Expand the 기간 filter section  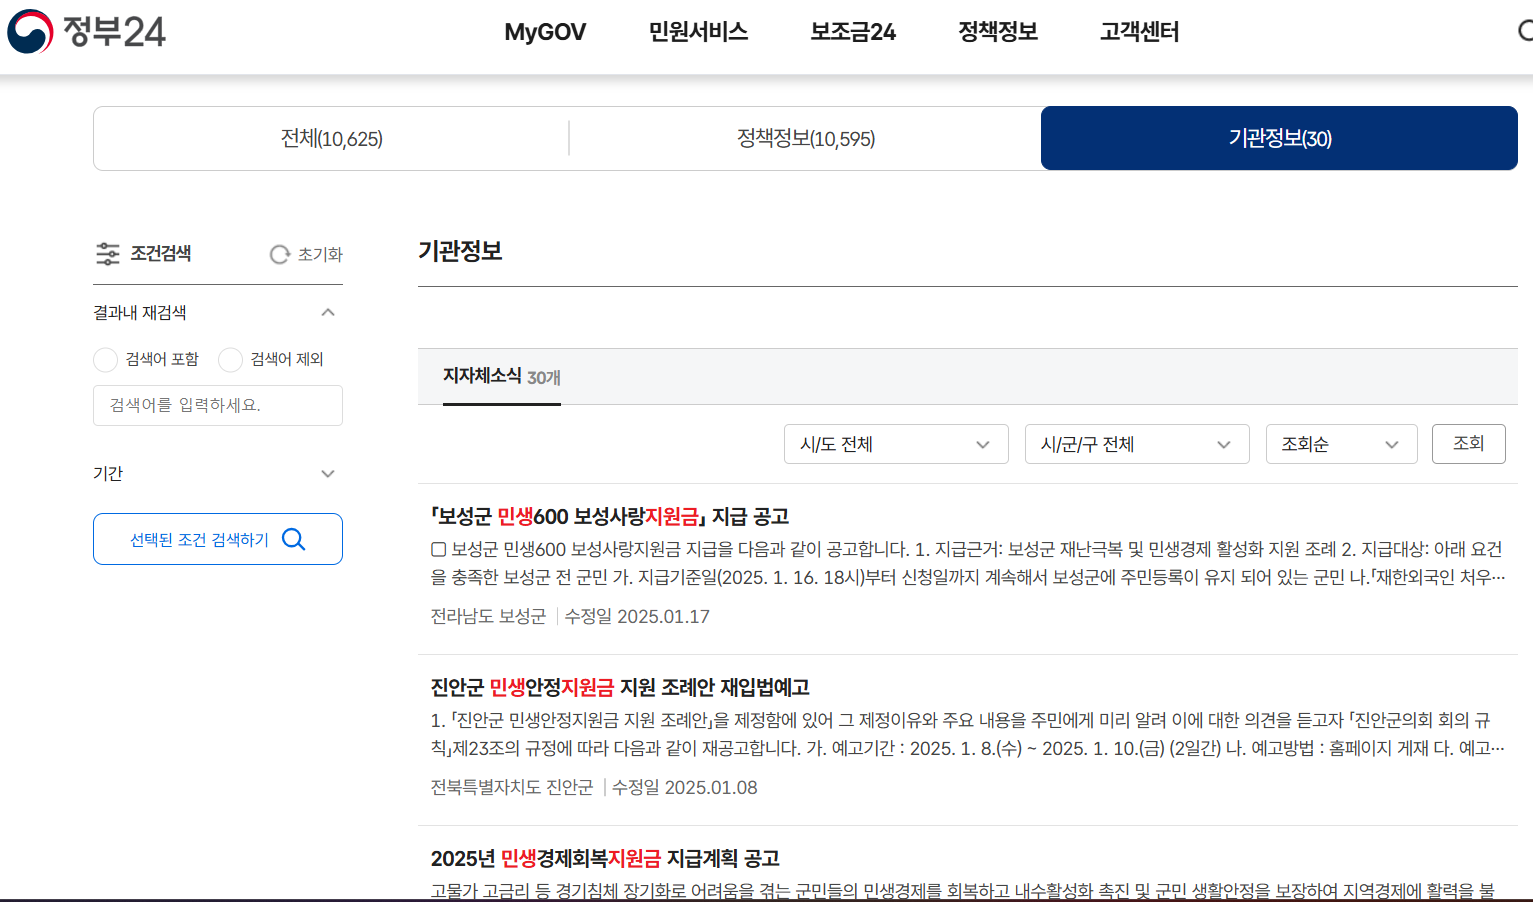[328, 473]
